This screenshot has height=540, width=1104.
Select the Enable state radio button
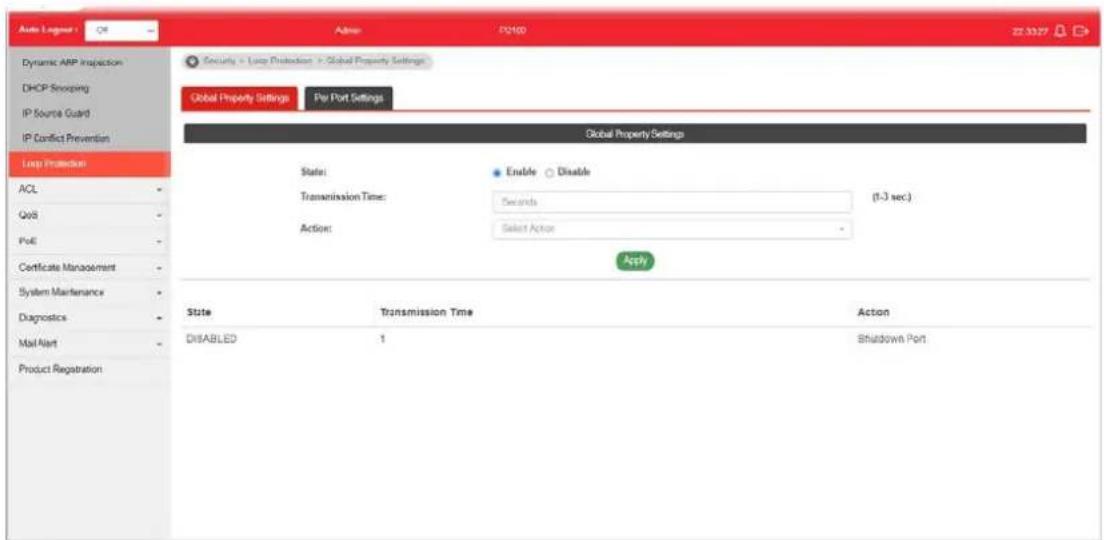point(496,172)
